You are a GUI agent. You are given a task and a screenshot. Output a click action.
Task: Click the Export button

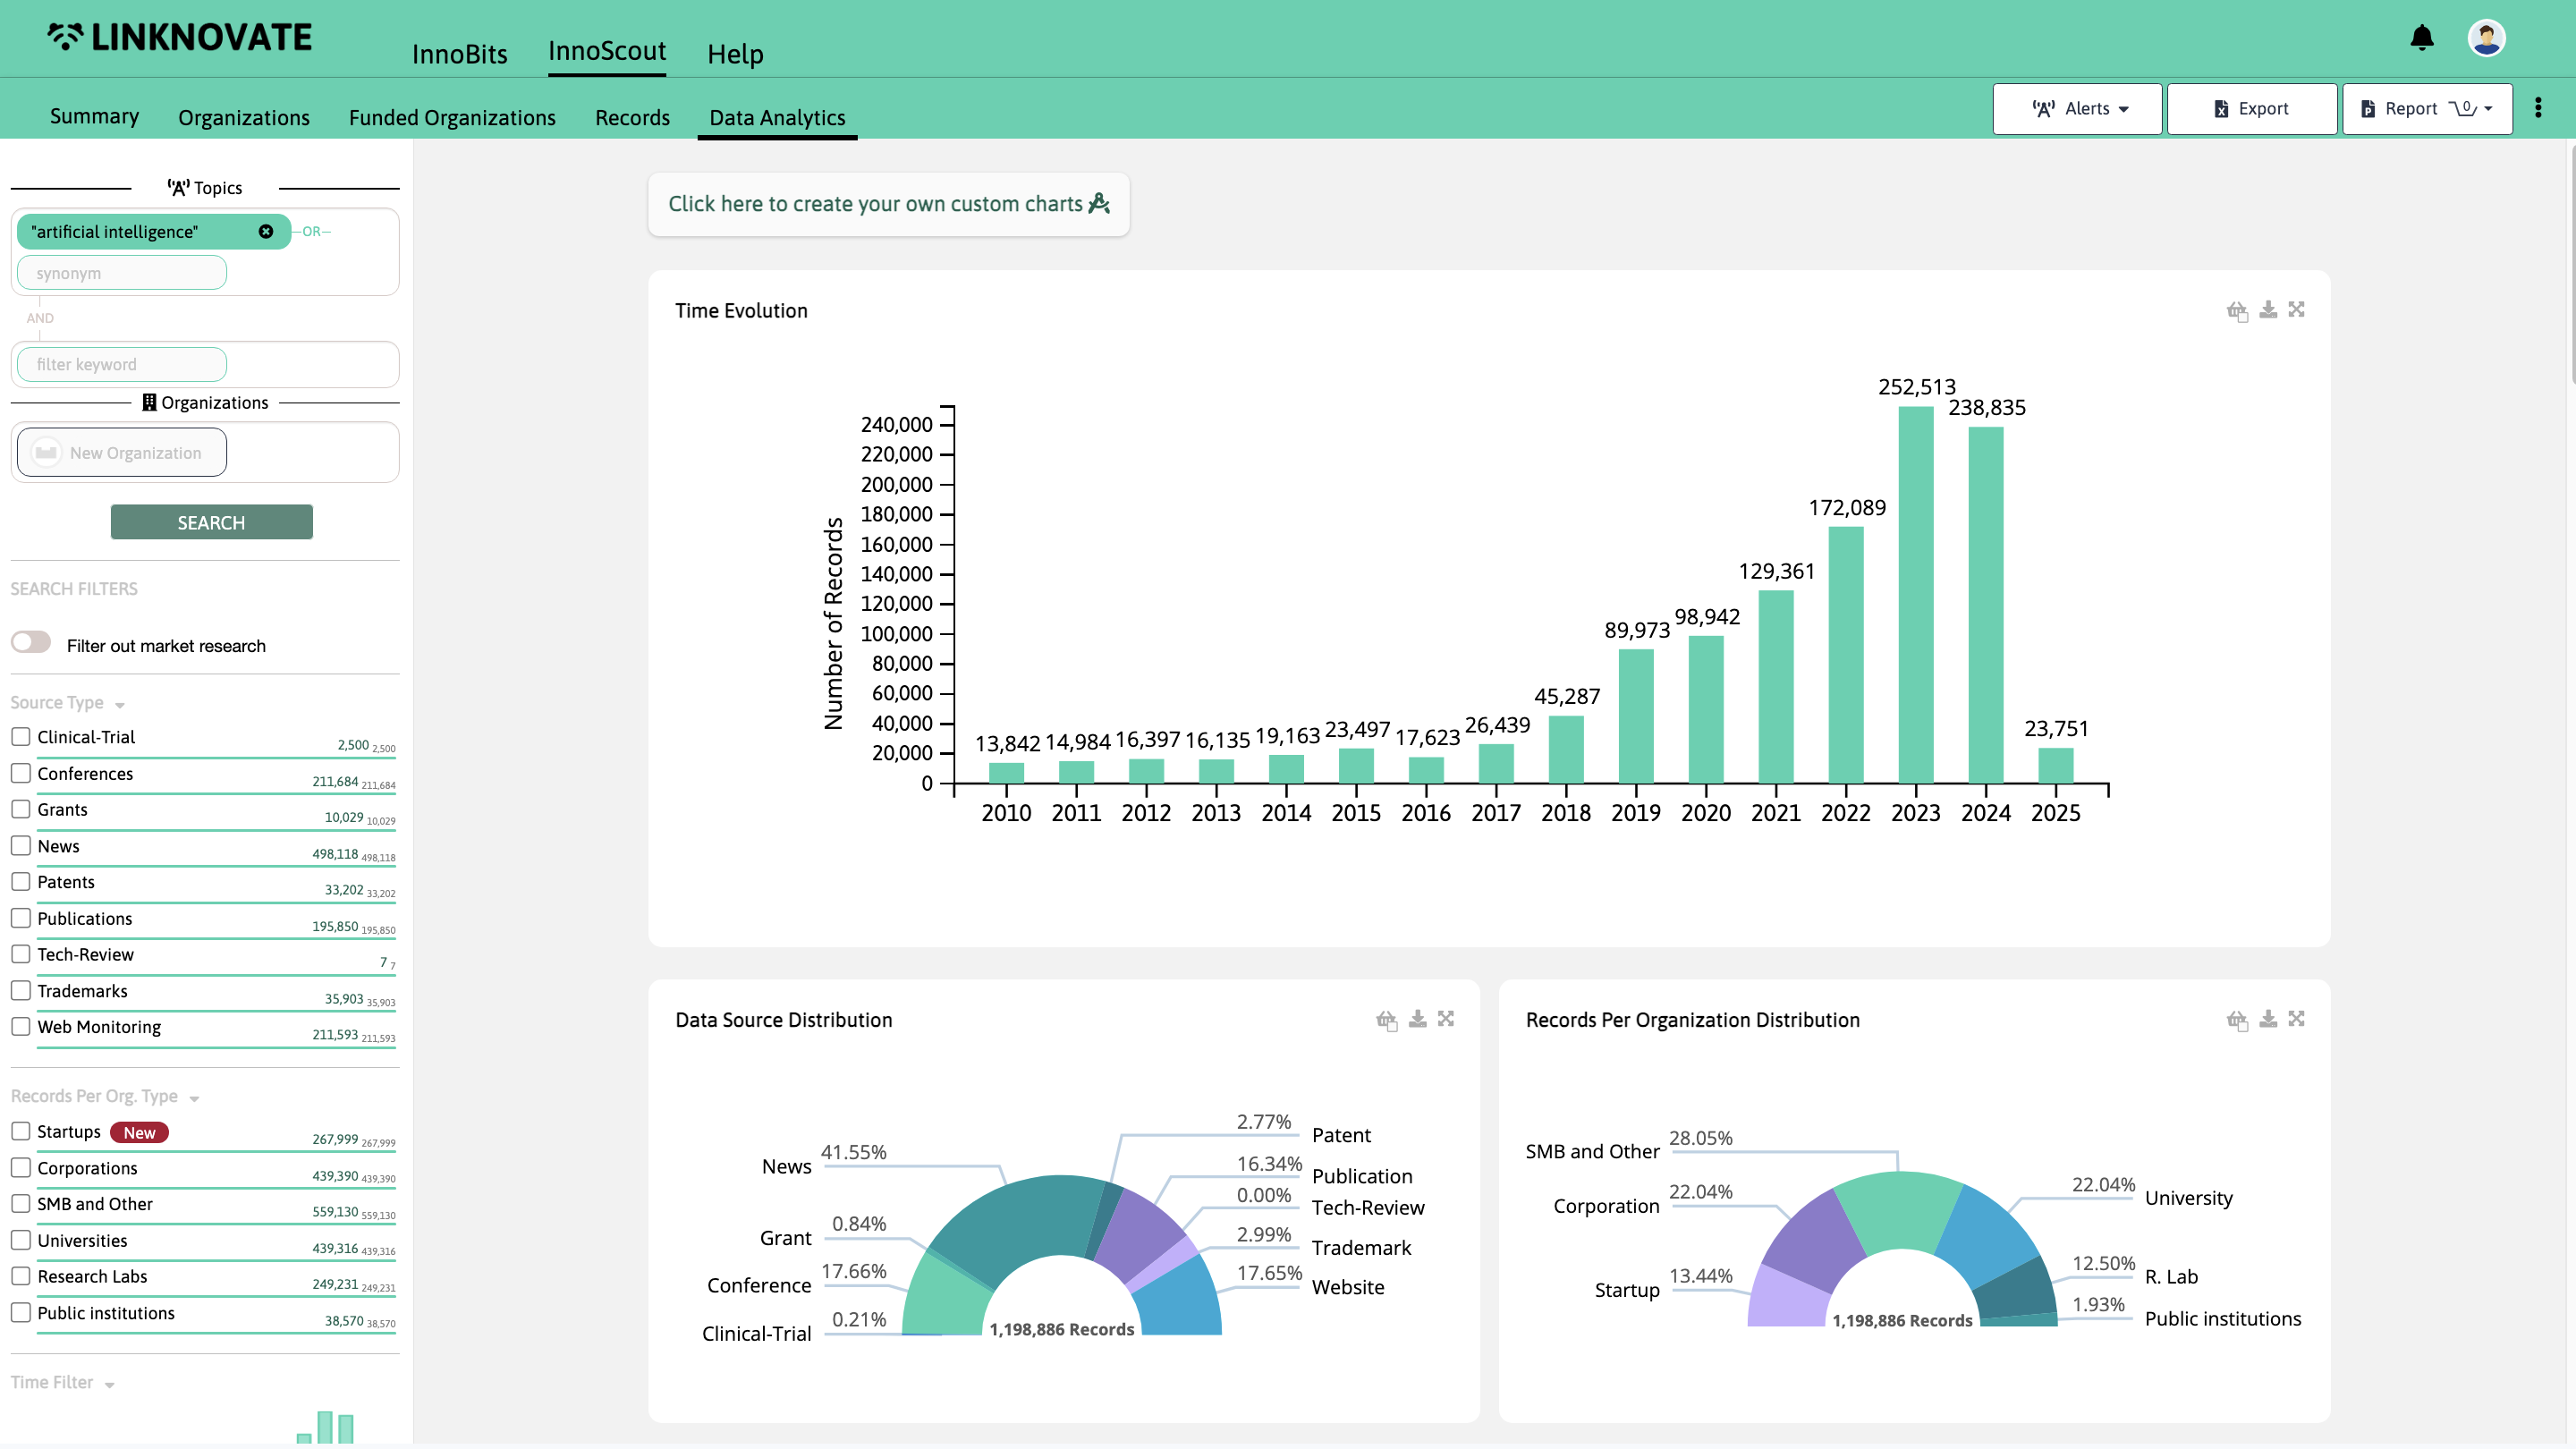tap(2252, 108)
